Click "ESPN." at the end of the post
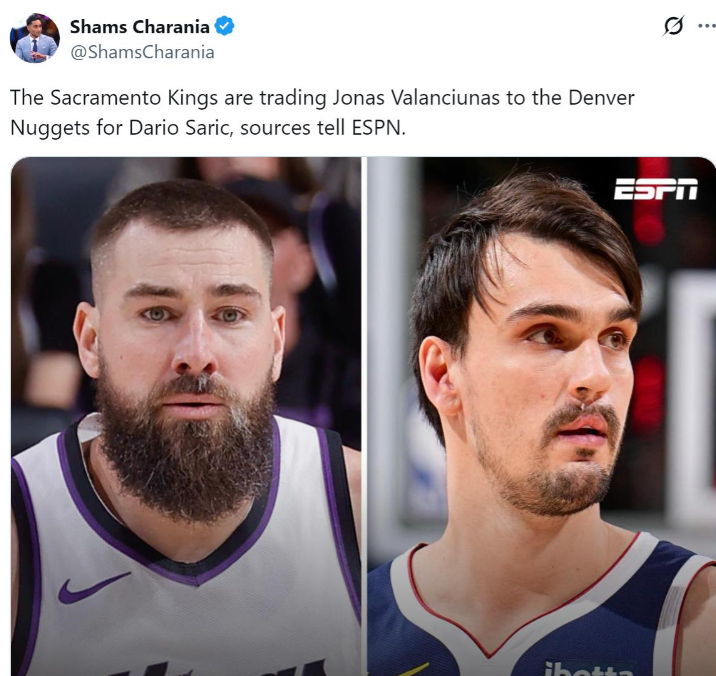 (379, 128)
